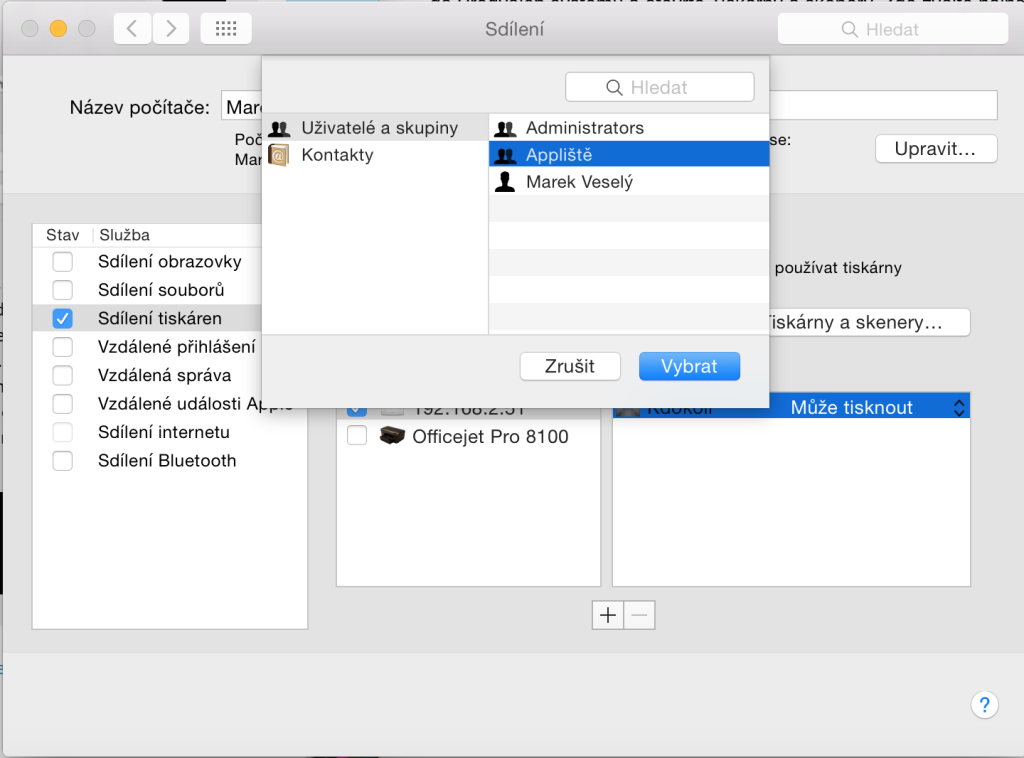Select Administrators in the user list
Screen dimensions: 1024x758
coord(629,128)
